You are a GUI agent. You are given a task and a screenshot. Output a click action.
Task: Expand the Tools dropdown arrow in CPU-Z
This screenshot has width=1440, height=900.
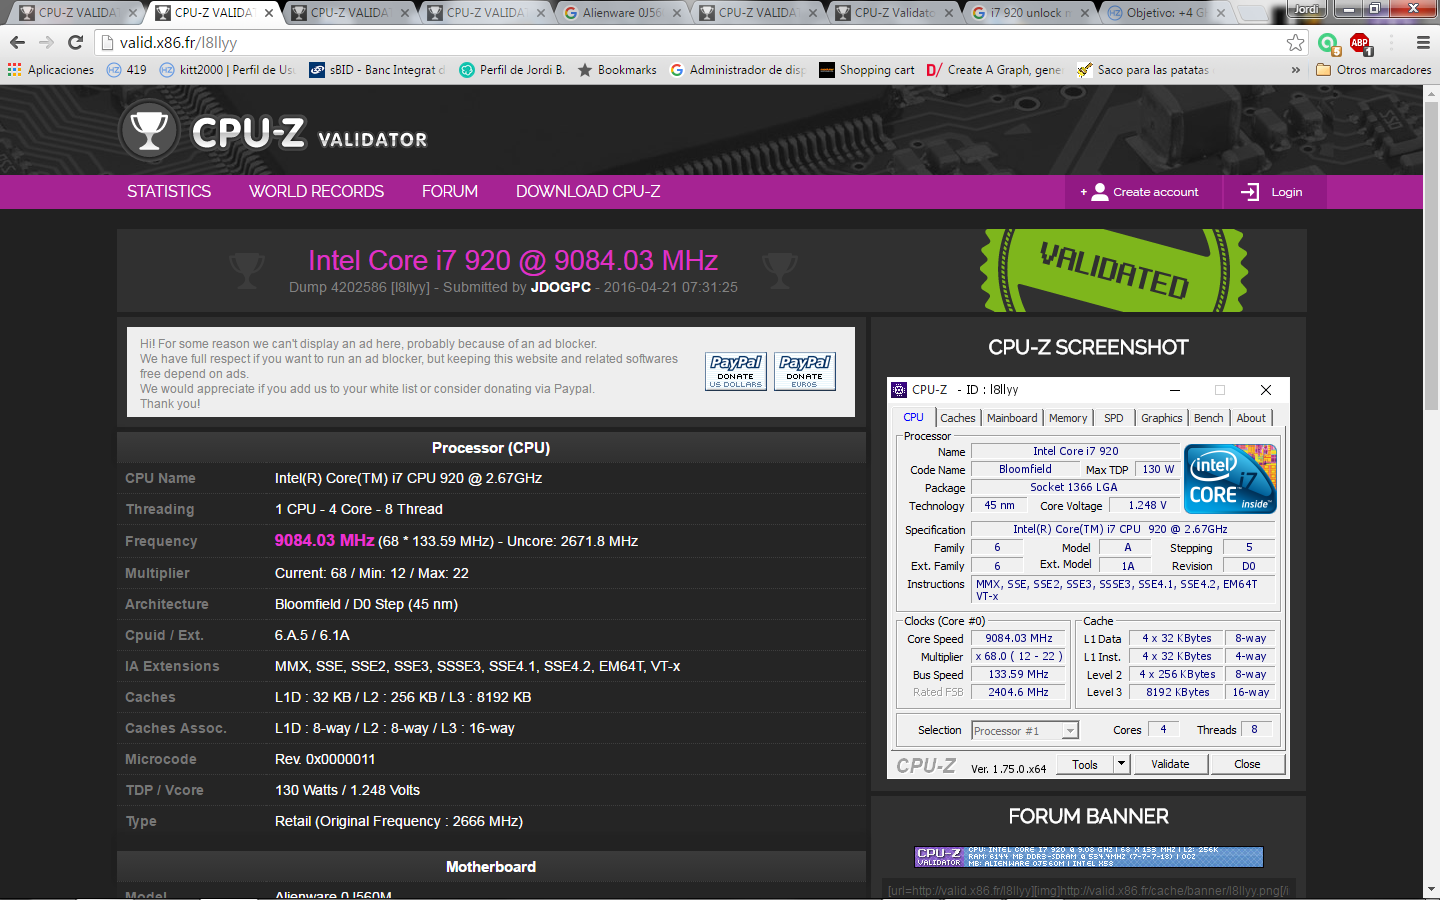tap(1122, 764)
